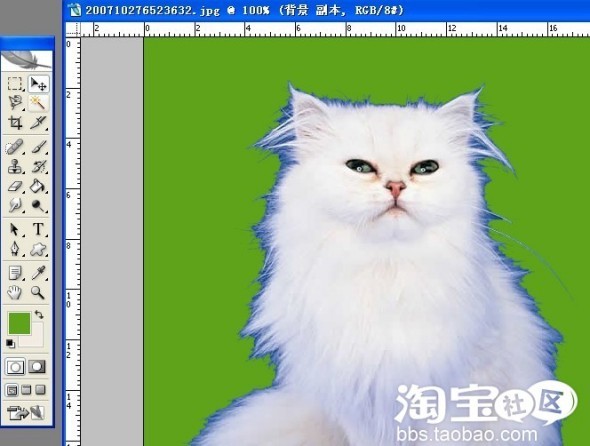Switch to standard screen mode
590x446 pixels.
pos(12,390)
